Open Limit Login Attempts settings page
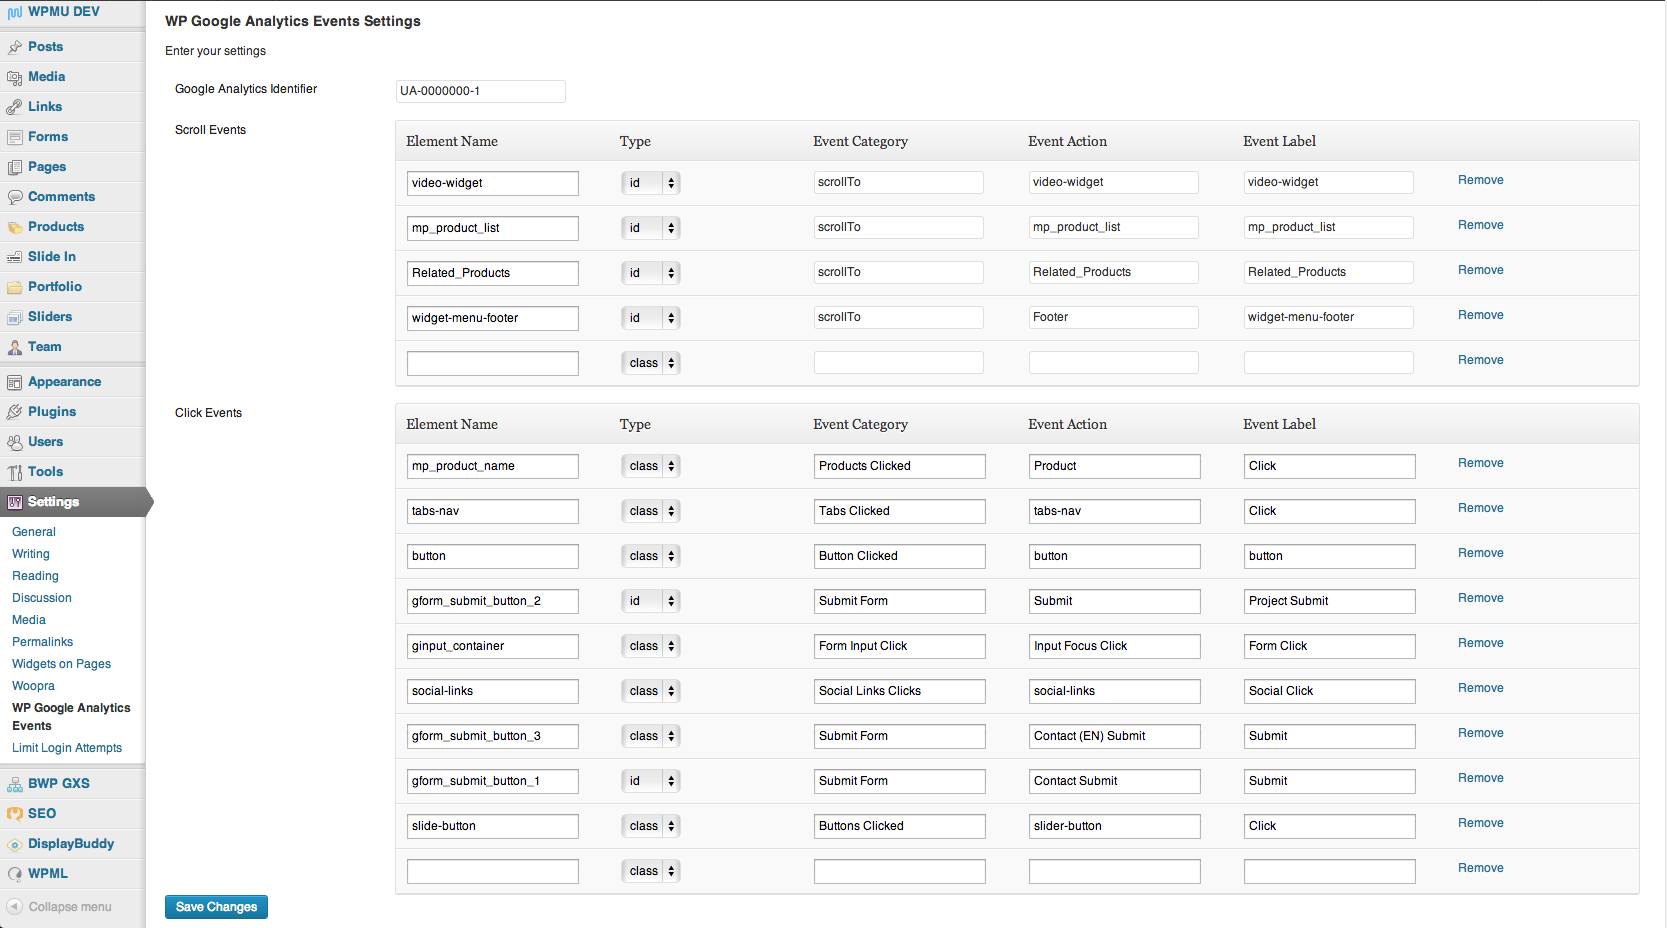 67,748
